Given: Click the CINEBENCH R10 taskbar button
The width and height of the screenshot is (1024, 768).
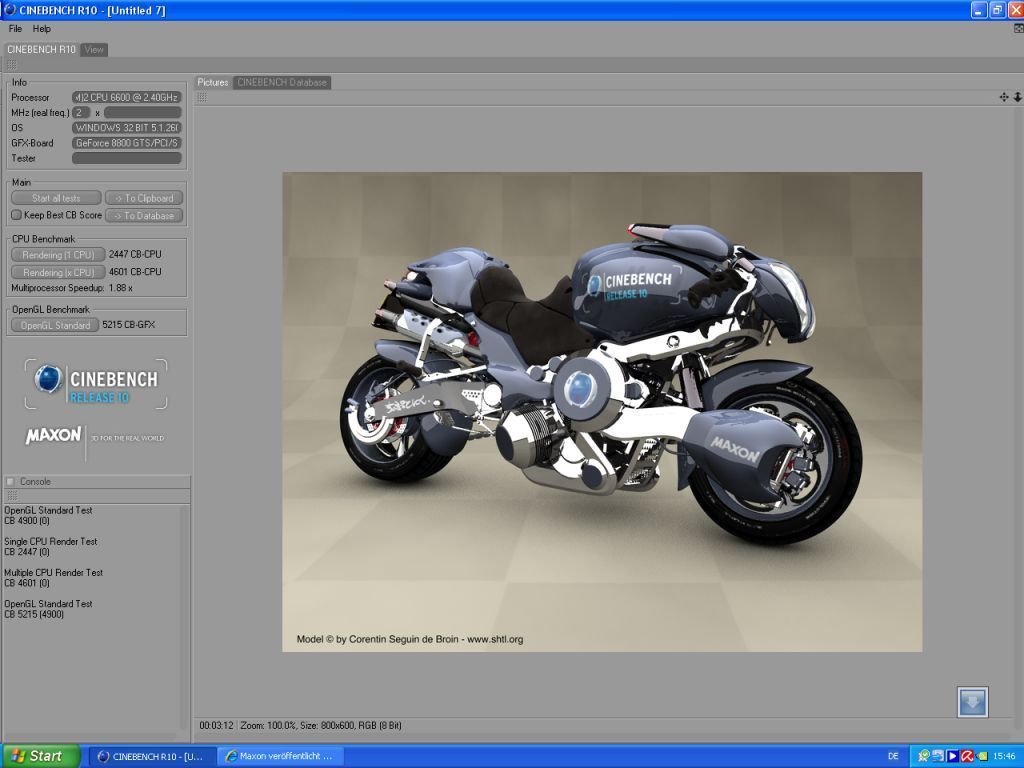Looking at the screenshot, I should click(150, 756).
